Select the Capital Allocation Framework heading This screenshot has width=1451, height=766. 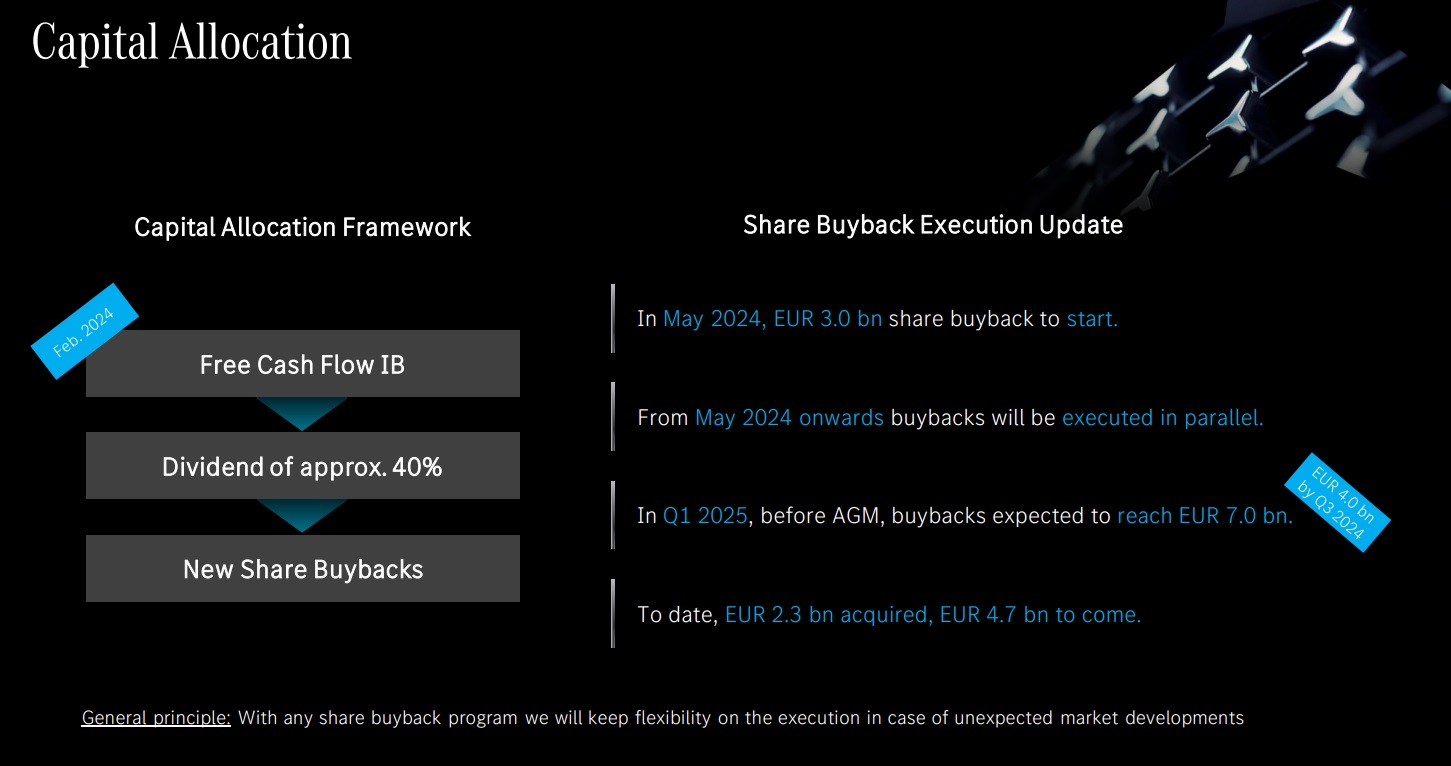302,227
